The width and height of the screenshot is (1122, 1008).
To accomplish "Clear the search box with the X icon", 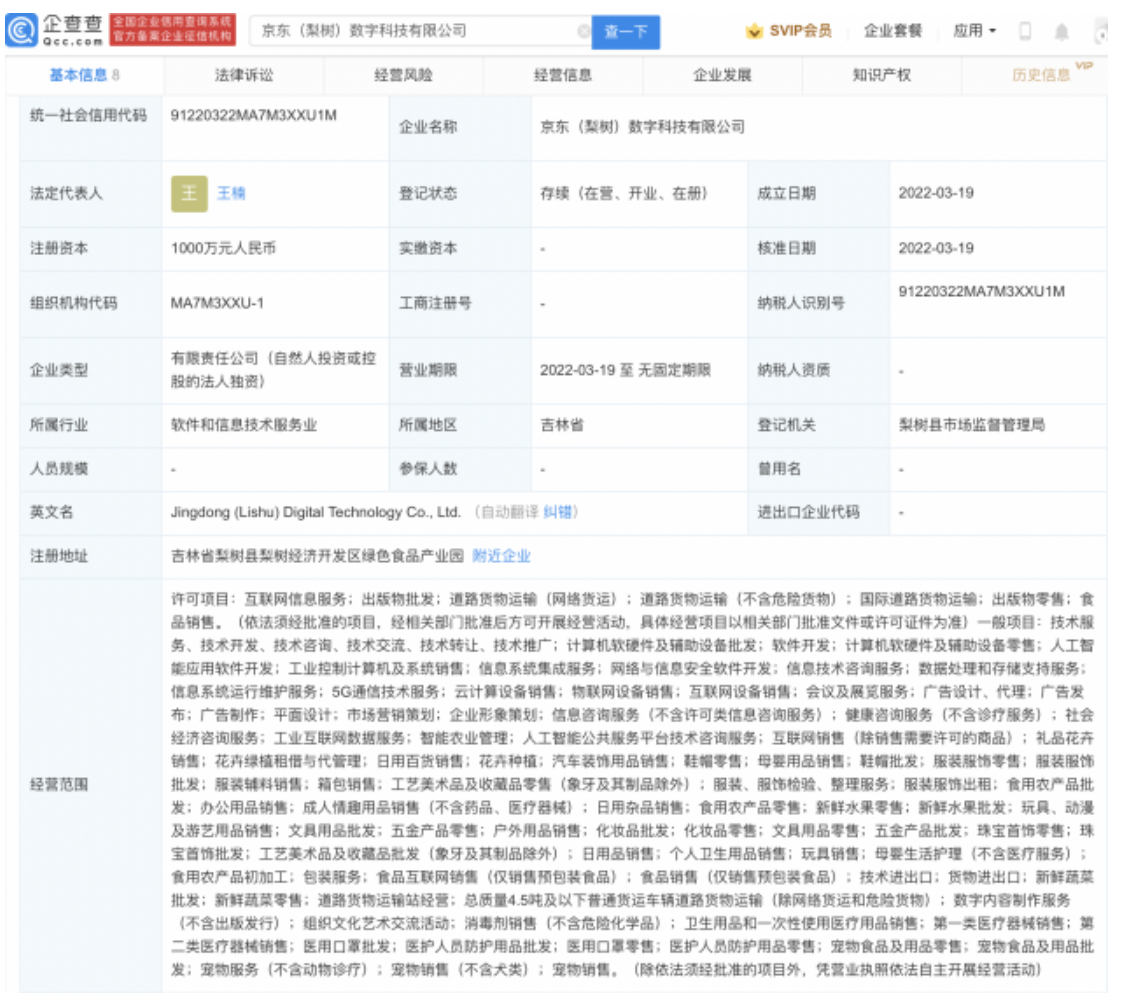I will [583, 31].
